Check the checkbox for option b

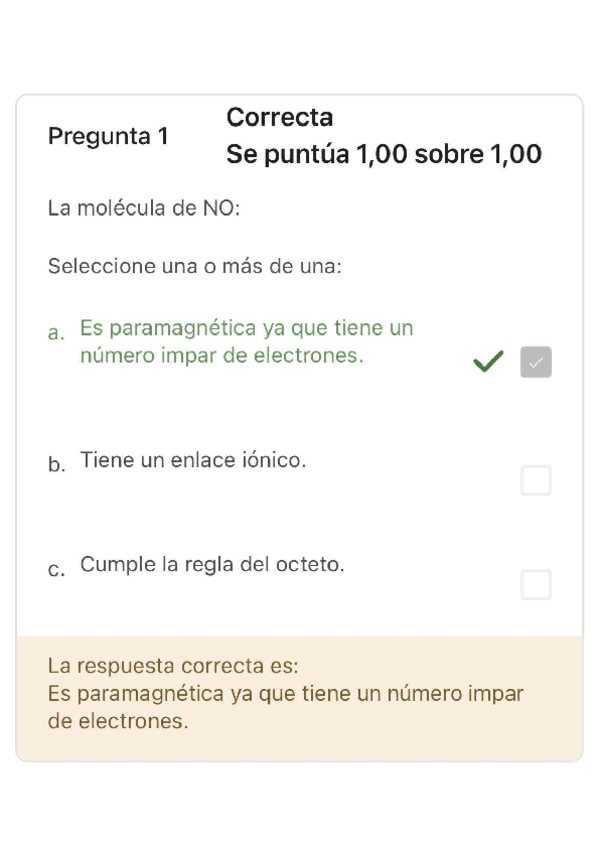click(535, 480)
